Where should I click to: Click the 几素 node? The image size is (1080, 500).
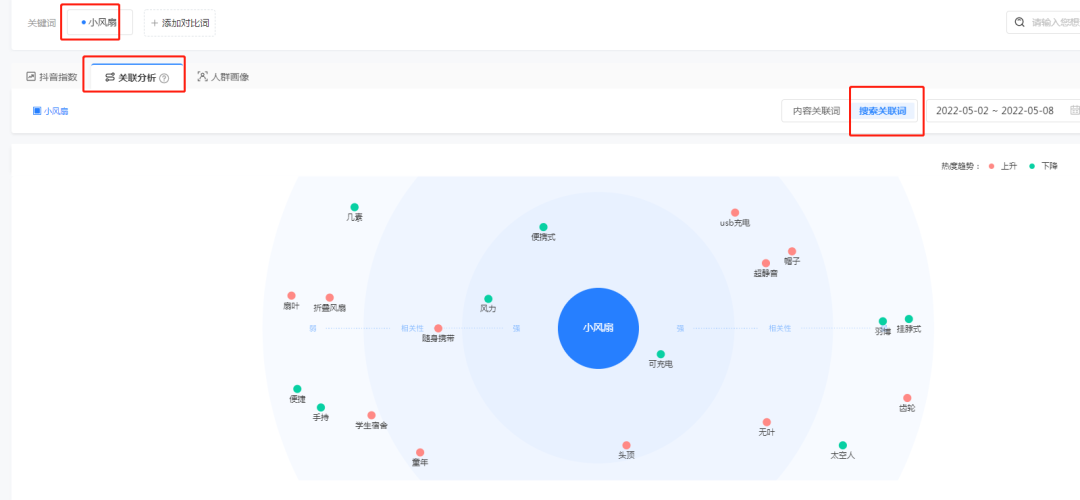355,207
